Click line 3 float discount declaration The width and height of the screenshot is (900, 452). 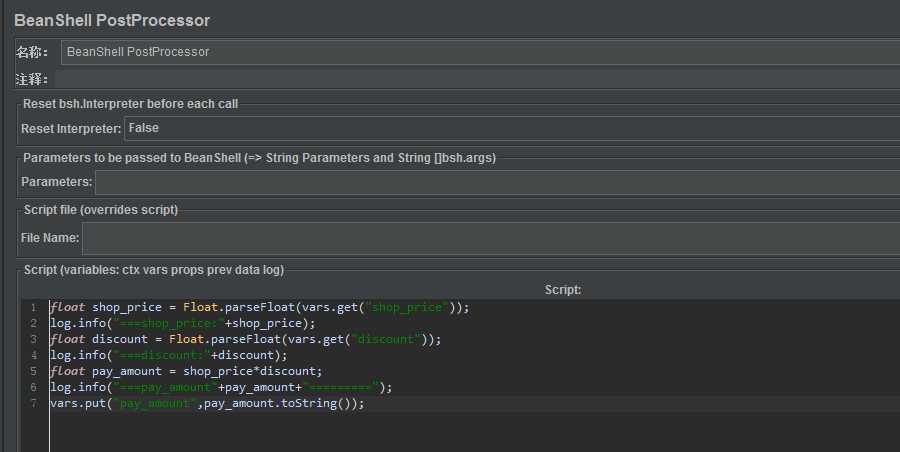pos(246,339)
